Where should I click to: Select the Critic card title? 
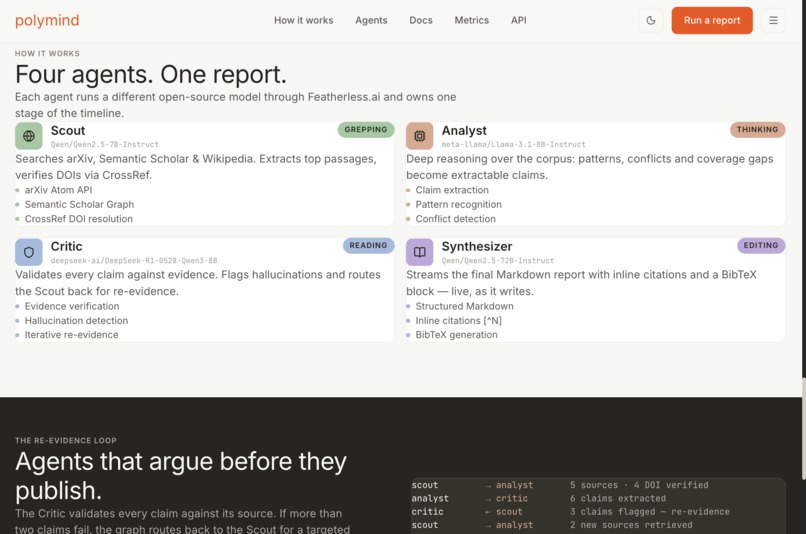click(66, 246)
